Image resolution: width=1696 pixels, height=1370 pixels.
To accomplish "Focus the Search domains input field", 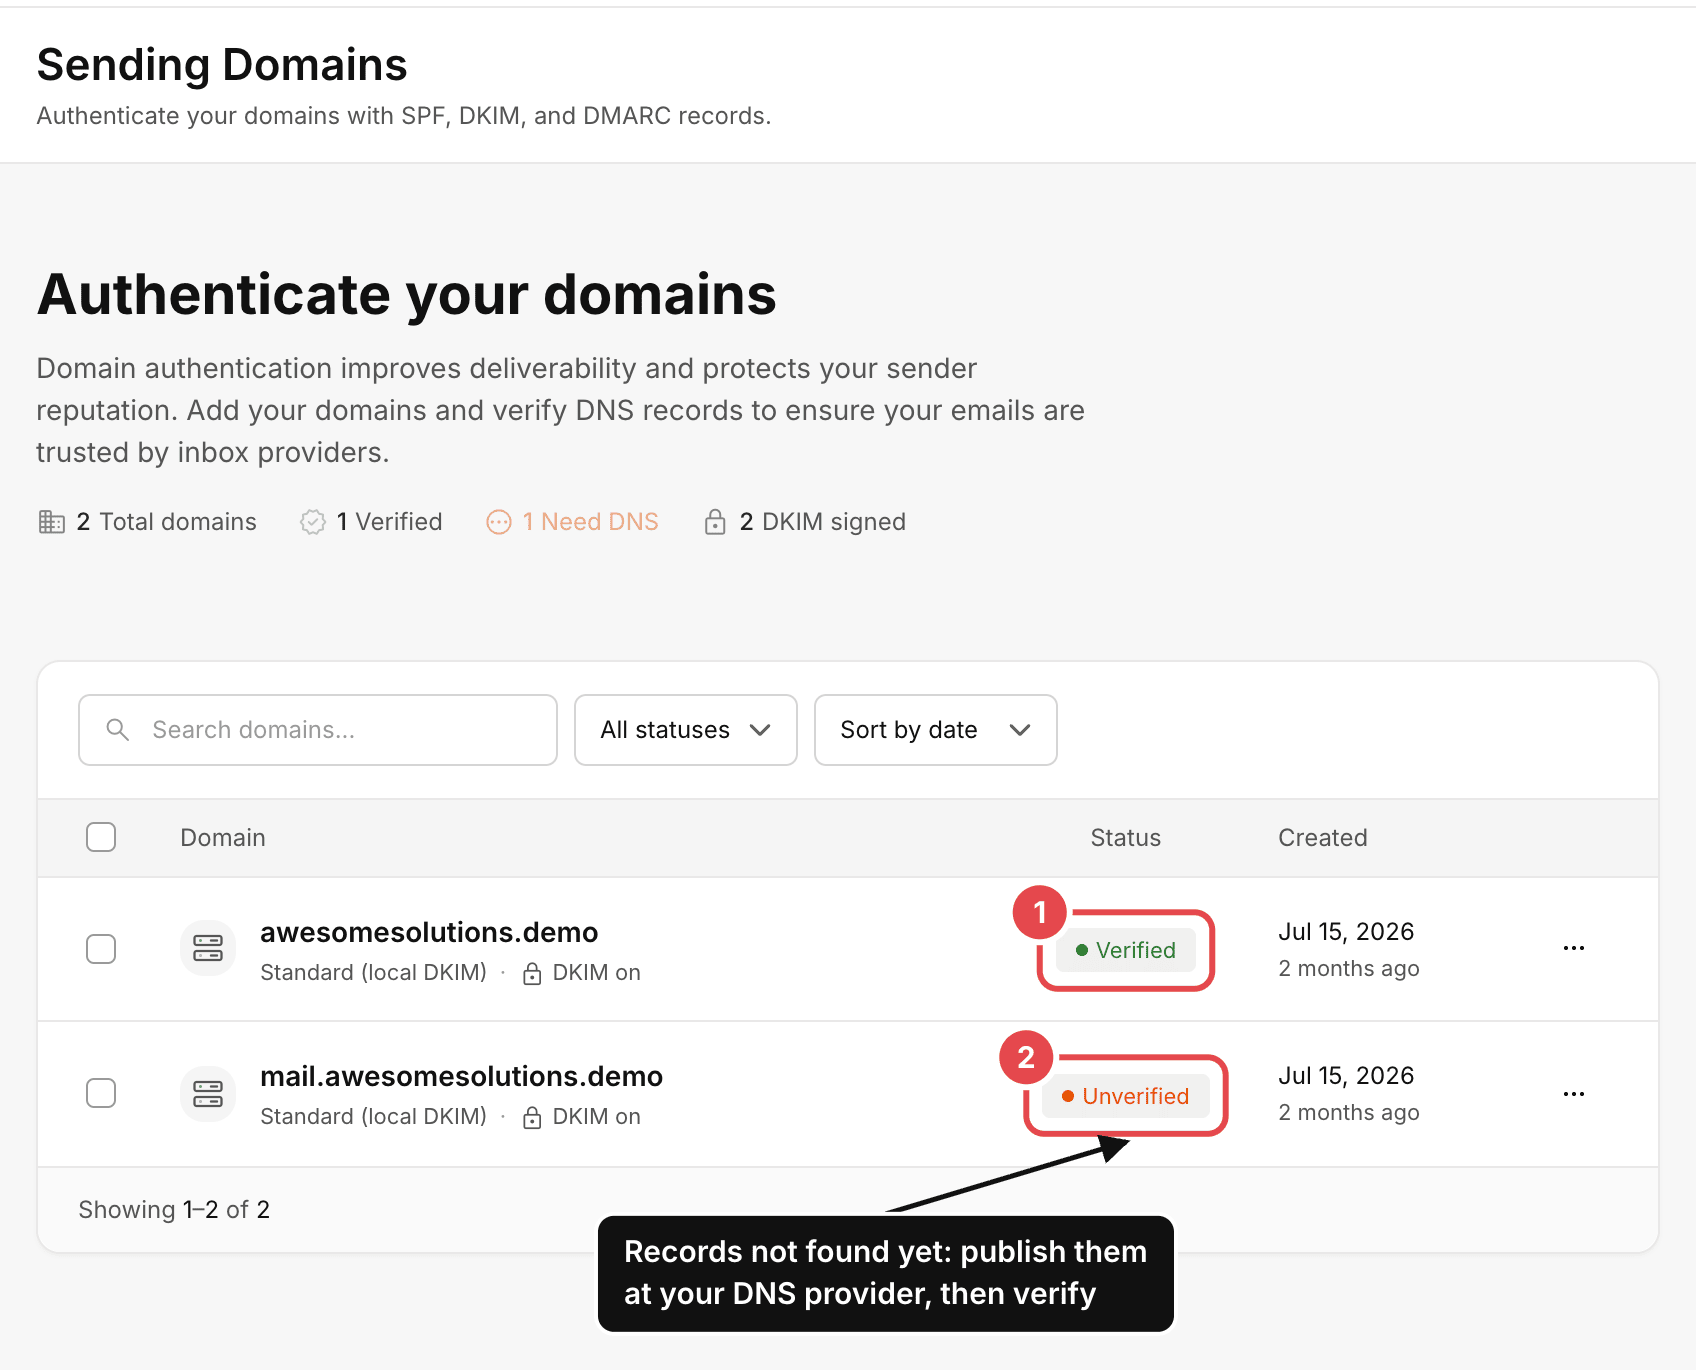I will click(318, 730).
